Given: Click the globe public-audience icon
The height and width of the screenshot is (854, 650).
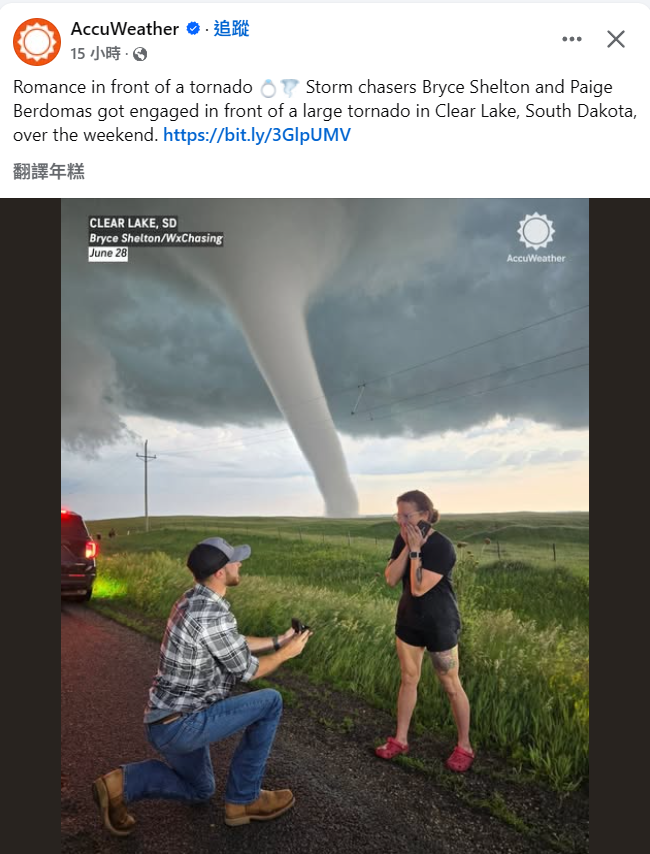Looking at the screenshot, I should (x=140, y=54).
